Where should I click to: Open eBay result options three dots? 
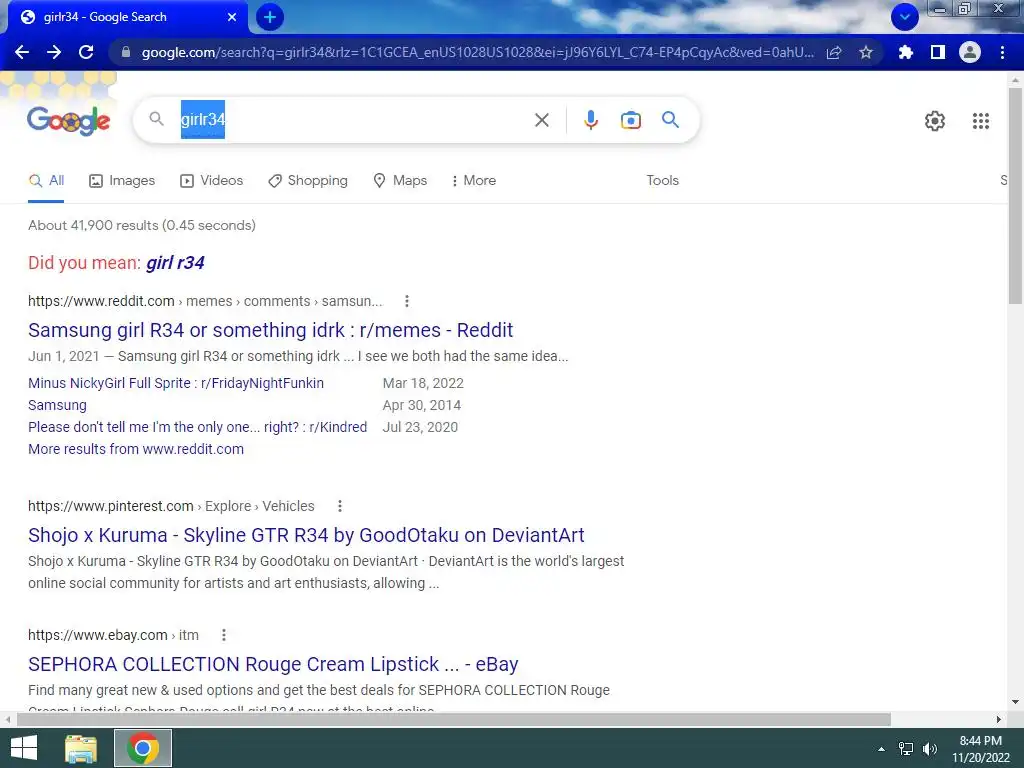(x=223, y=635)
